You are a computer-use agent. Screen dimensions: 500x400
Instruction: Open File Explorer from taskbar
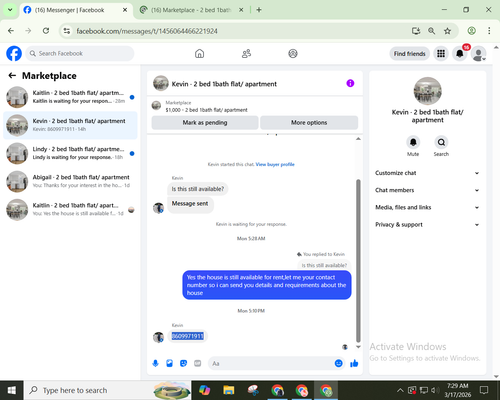[x=229, y=390]
